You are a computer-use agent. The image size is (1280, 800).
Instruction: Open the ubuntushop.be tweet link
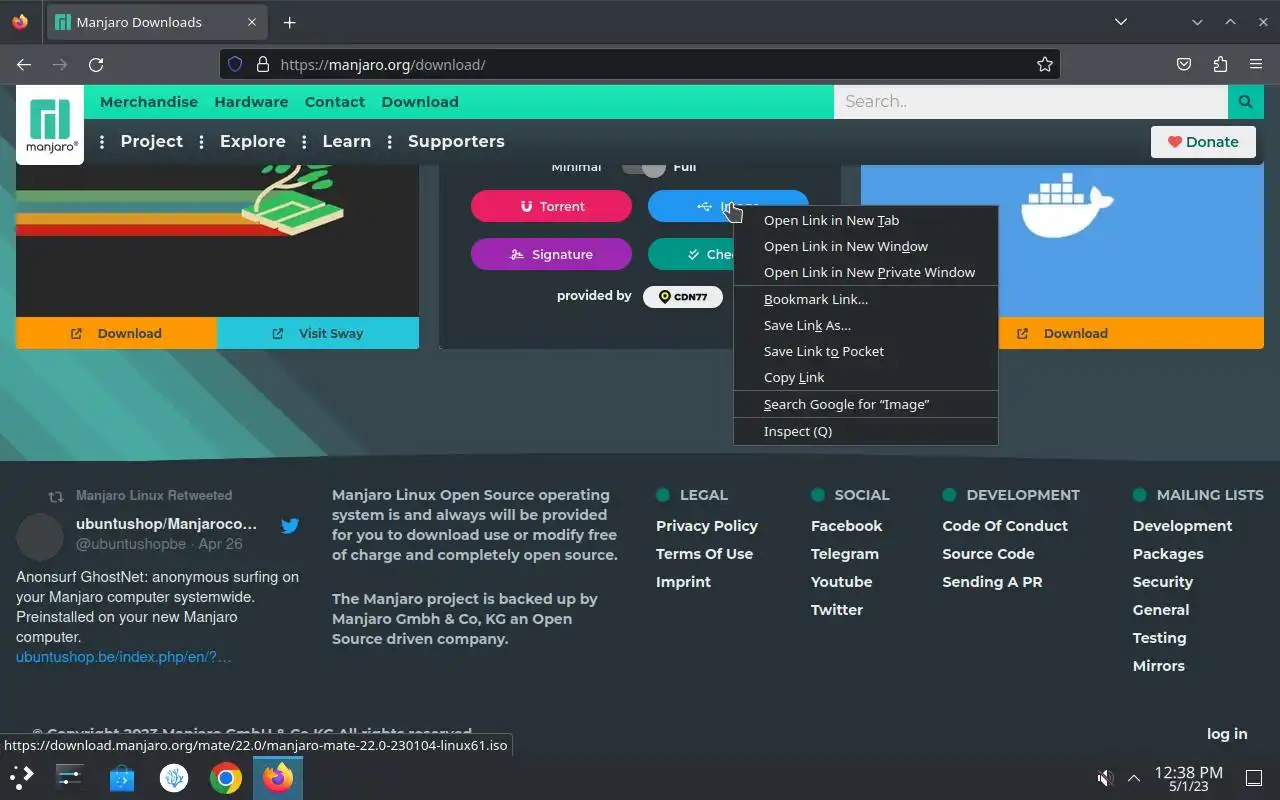(123, 657)
